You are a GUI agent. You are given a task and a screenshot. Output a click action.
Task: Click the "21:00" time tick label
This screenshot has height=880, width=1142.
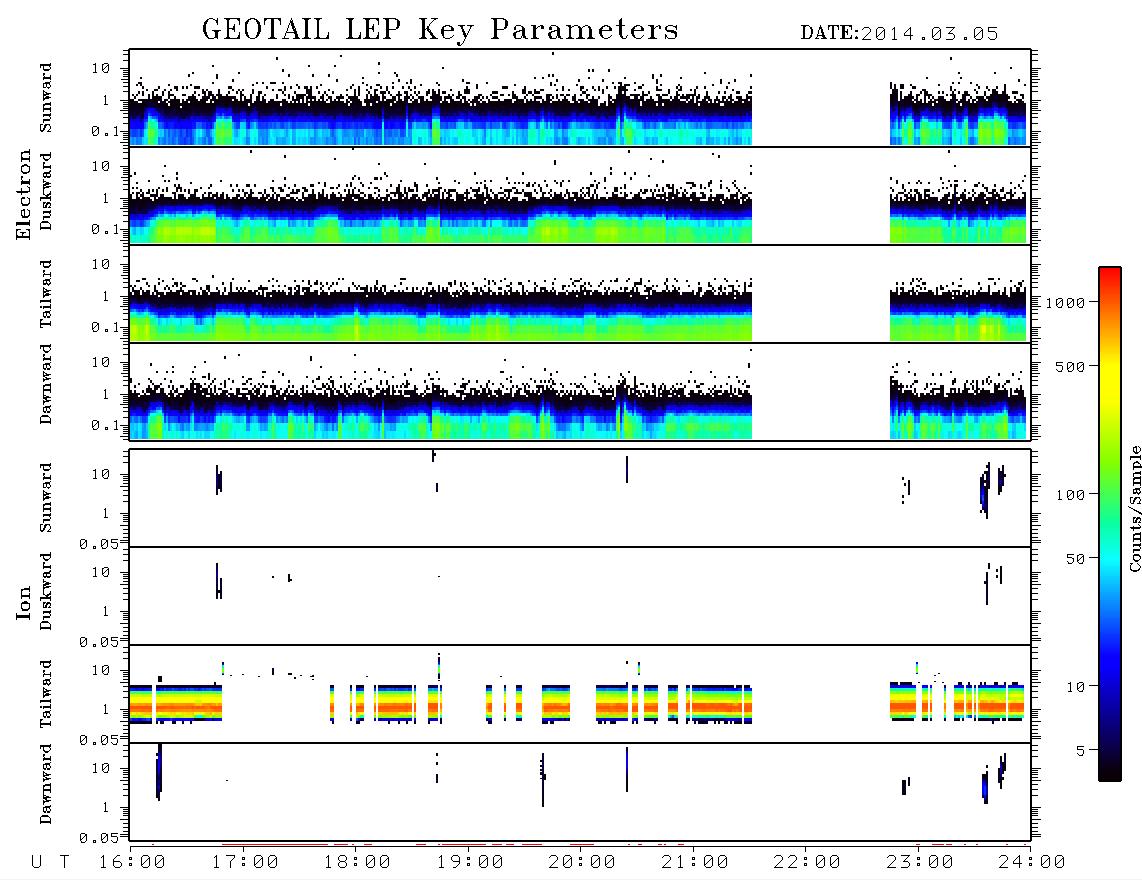tap(695, 862)
